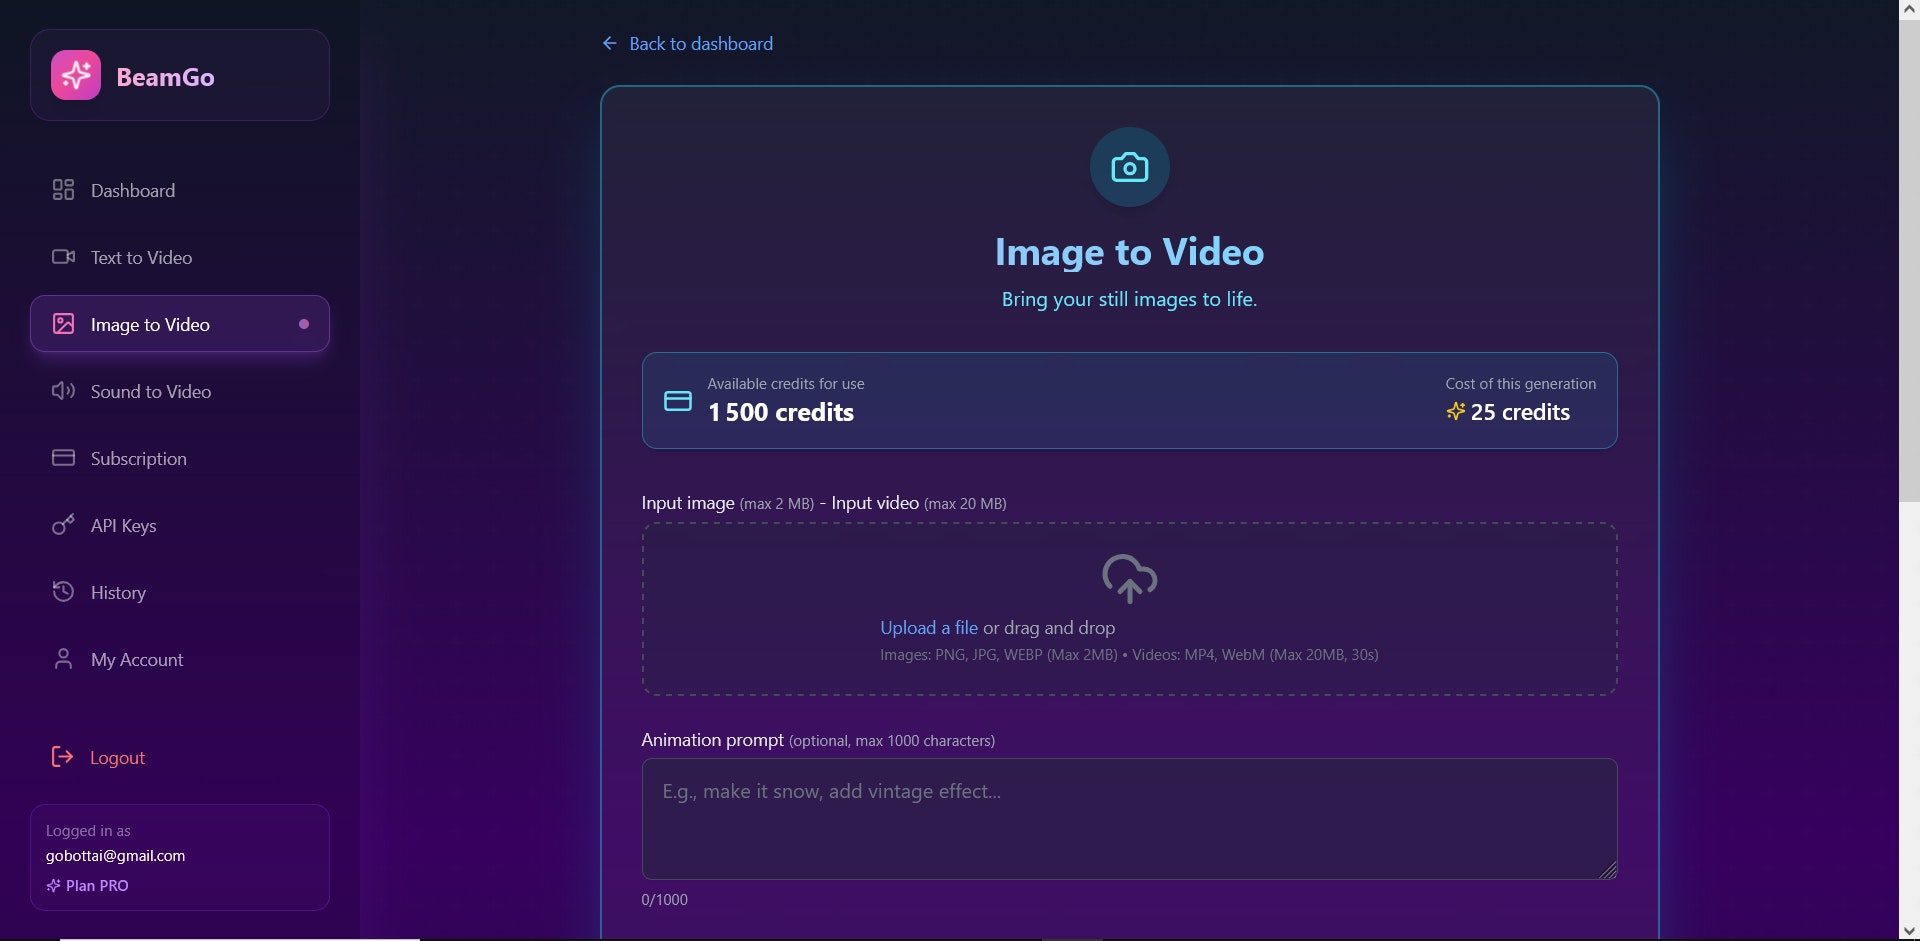Click inside the animation prompt text box

coord(1128,818)
